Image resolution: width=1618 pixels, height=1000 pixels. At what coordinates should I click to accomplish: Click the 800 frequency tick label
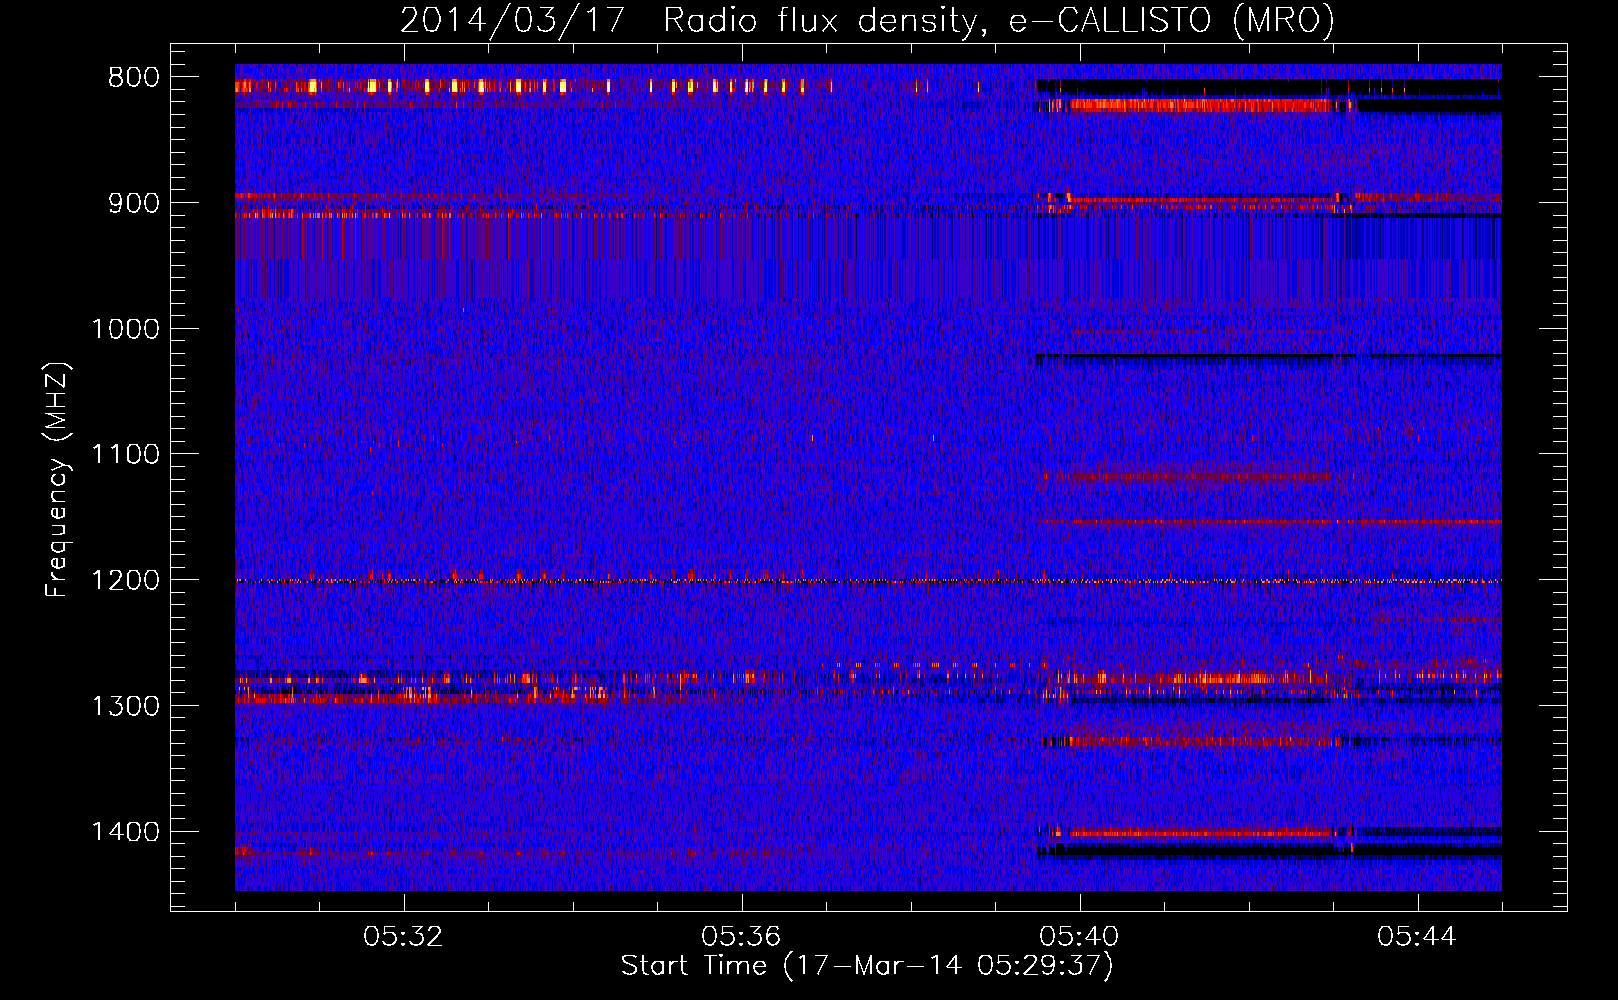point(133,78)
